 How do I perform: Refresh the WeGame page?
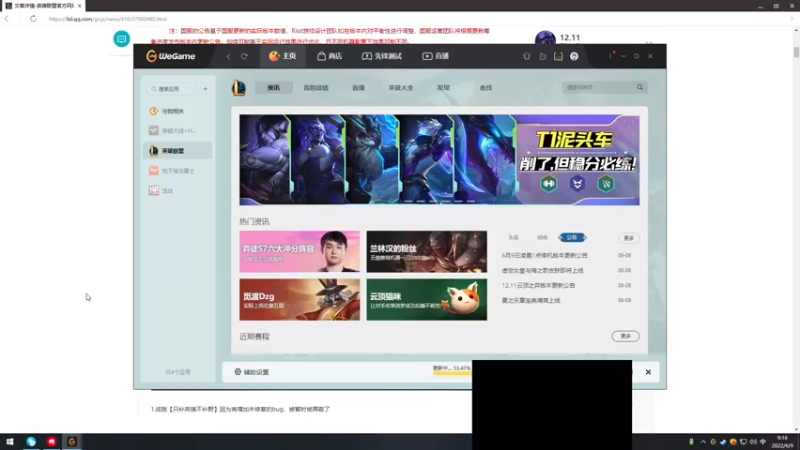244,56
